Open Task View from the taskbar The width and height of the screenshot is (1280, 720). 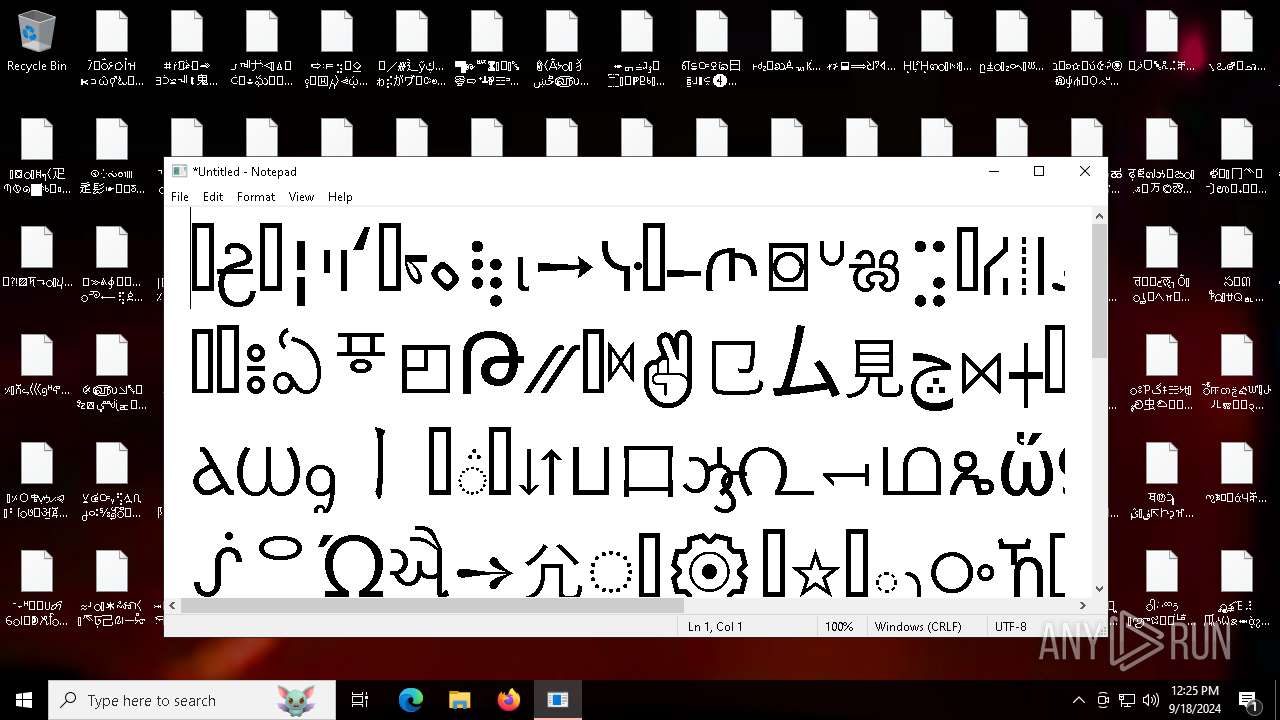[x=360, y=700]
